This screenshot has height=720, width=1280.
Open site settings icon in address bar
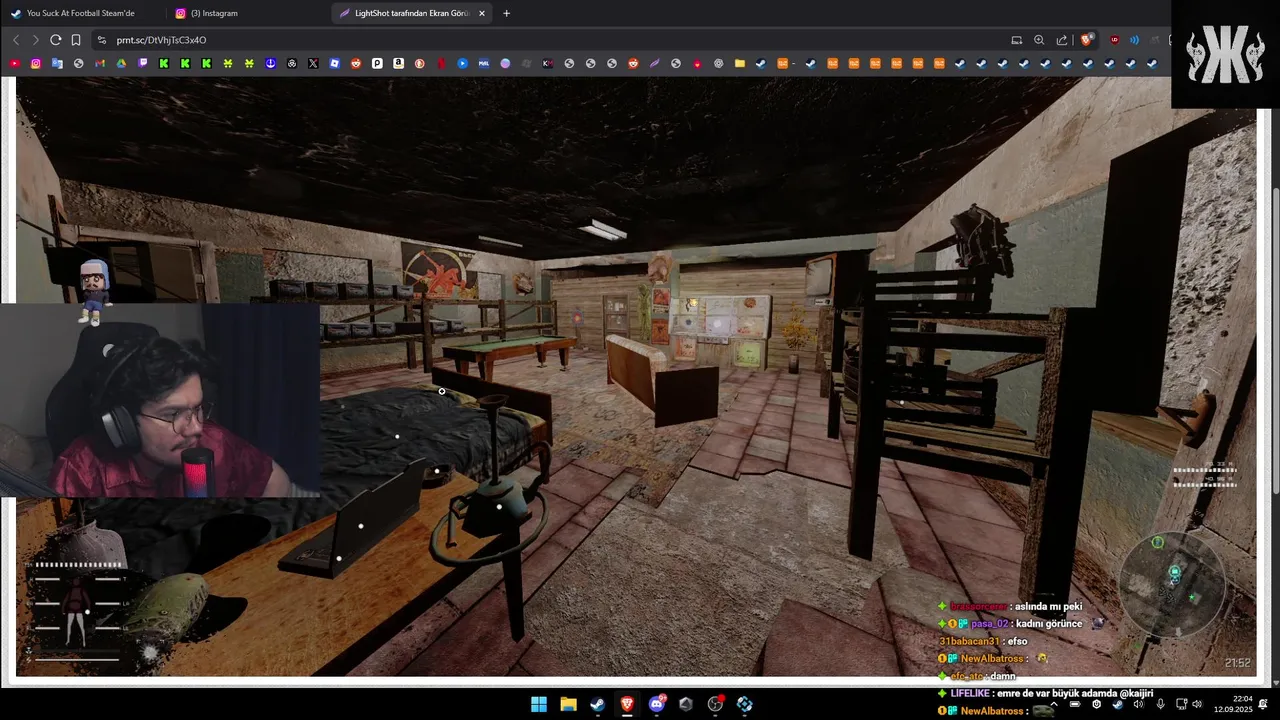click(x=101, y=40)
